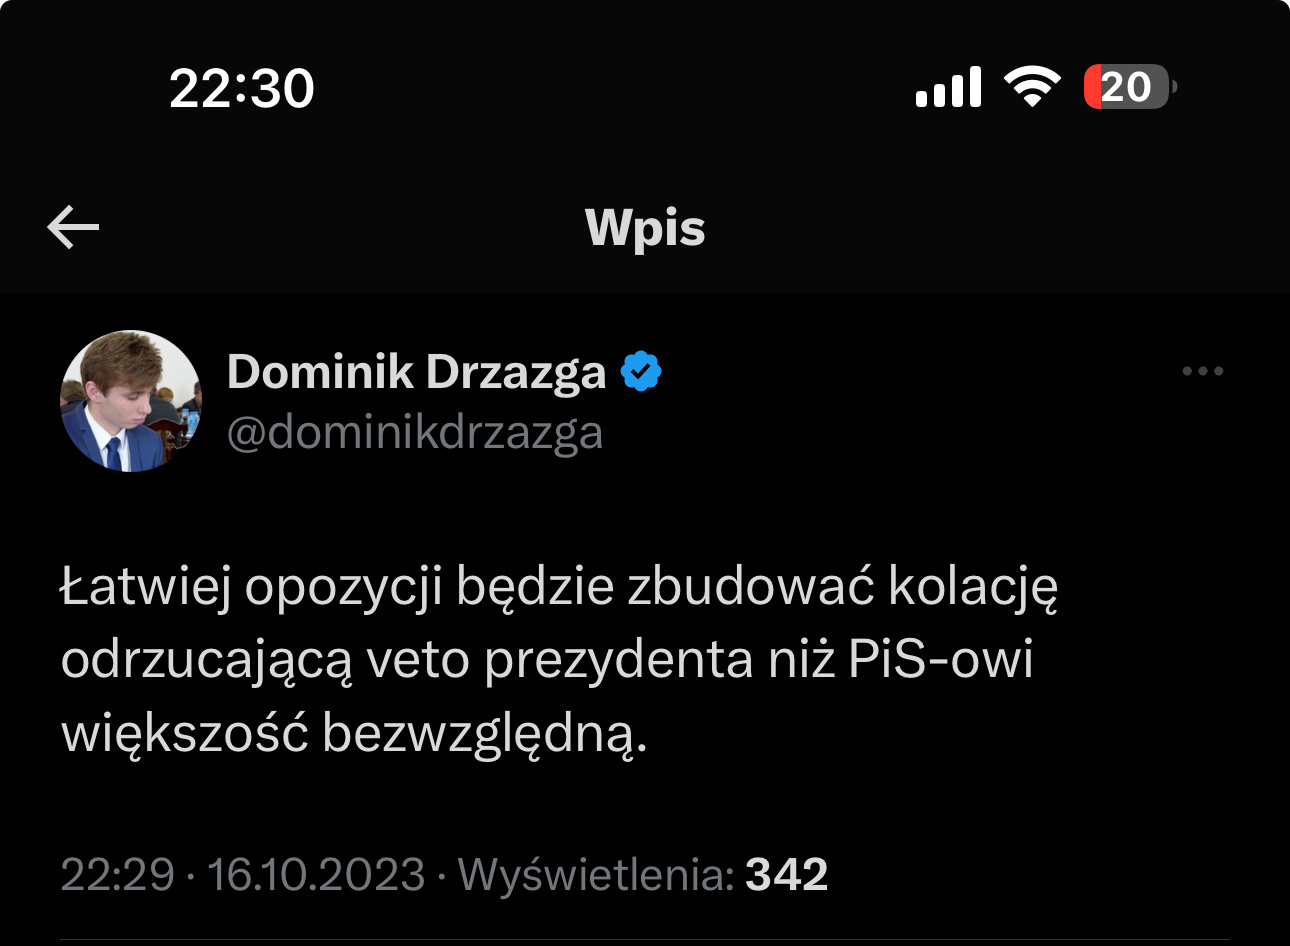Tap the post timestamp 22:29
The image size is (1290, 946).
pos(118,874)
